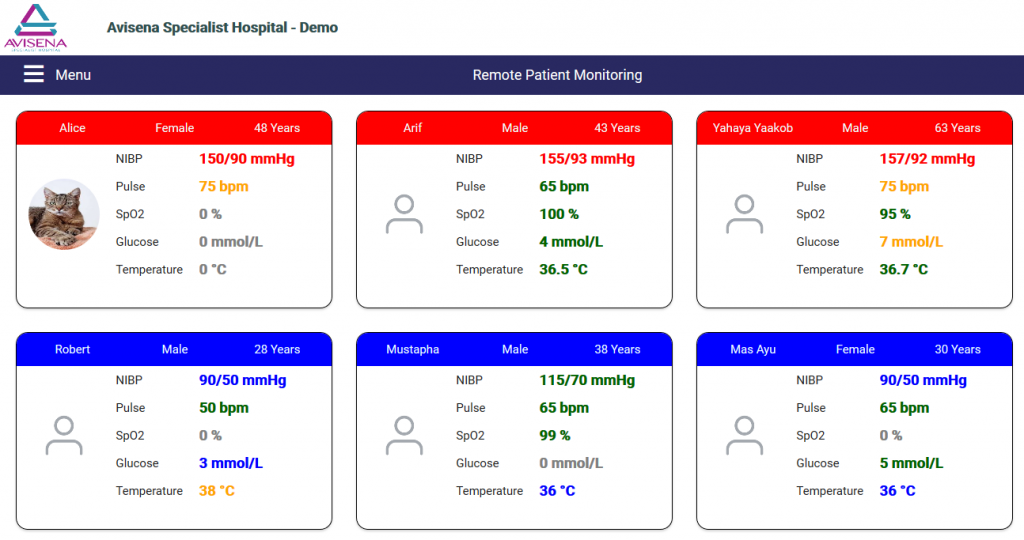Click Mustapha's profile avatar icon
The height and width of the screenshot is (540, 1024).
click(404, 436)
